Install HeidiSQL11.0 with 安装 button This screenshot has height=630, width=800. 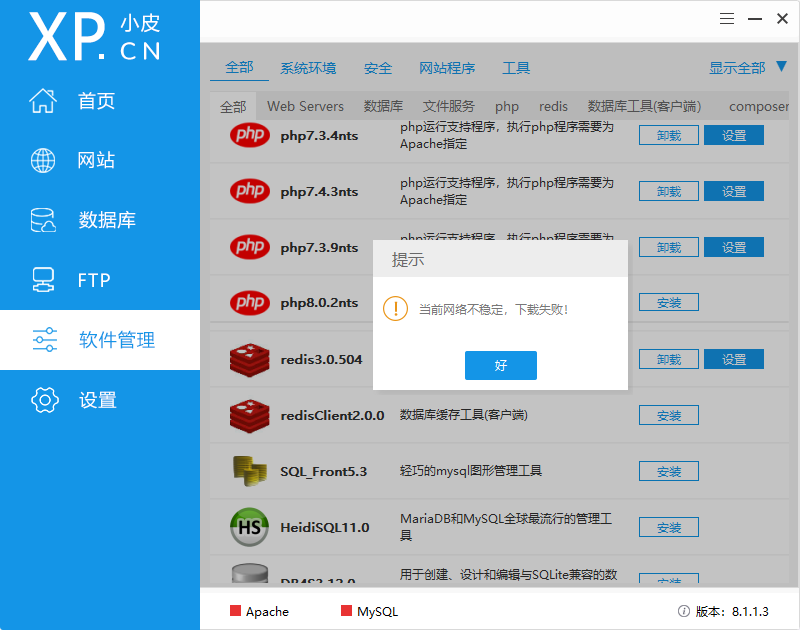pos(669,527)
